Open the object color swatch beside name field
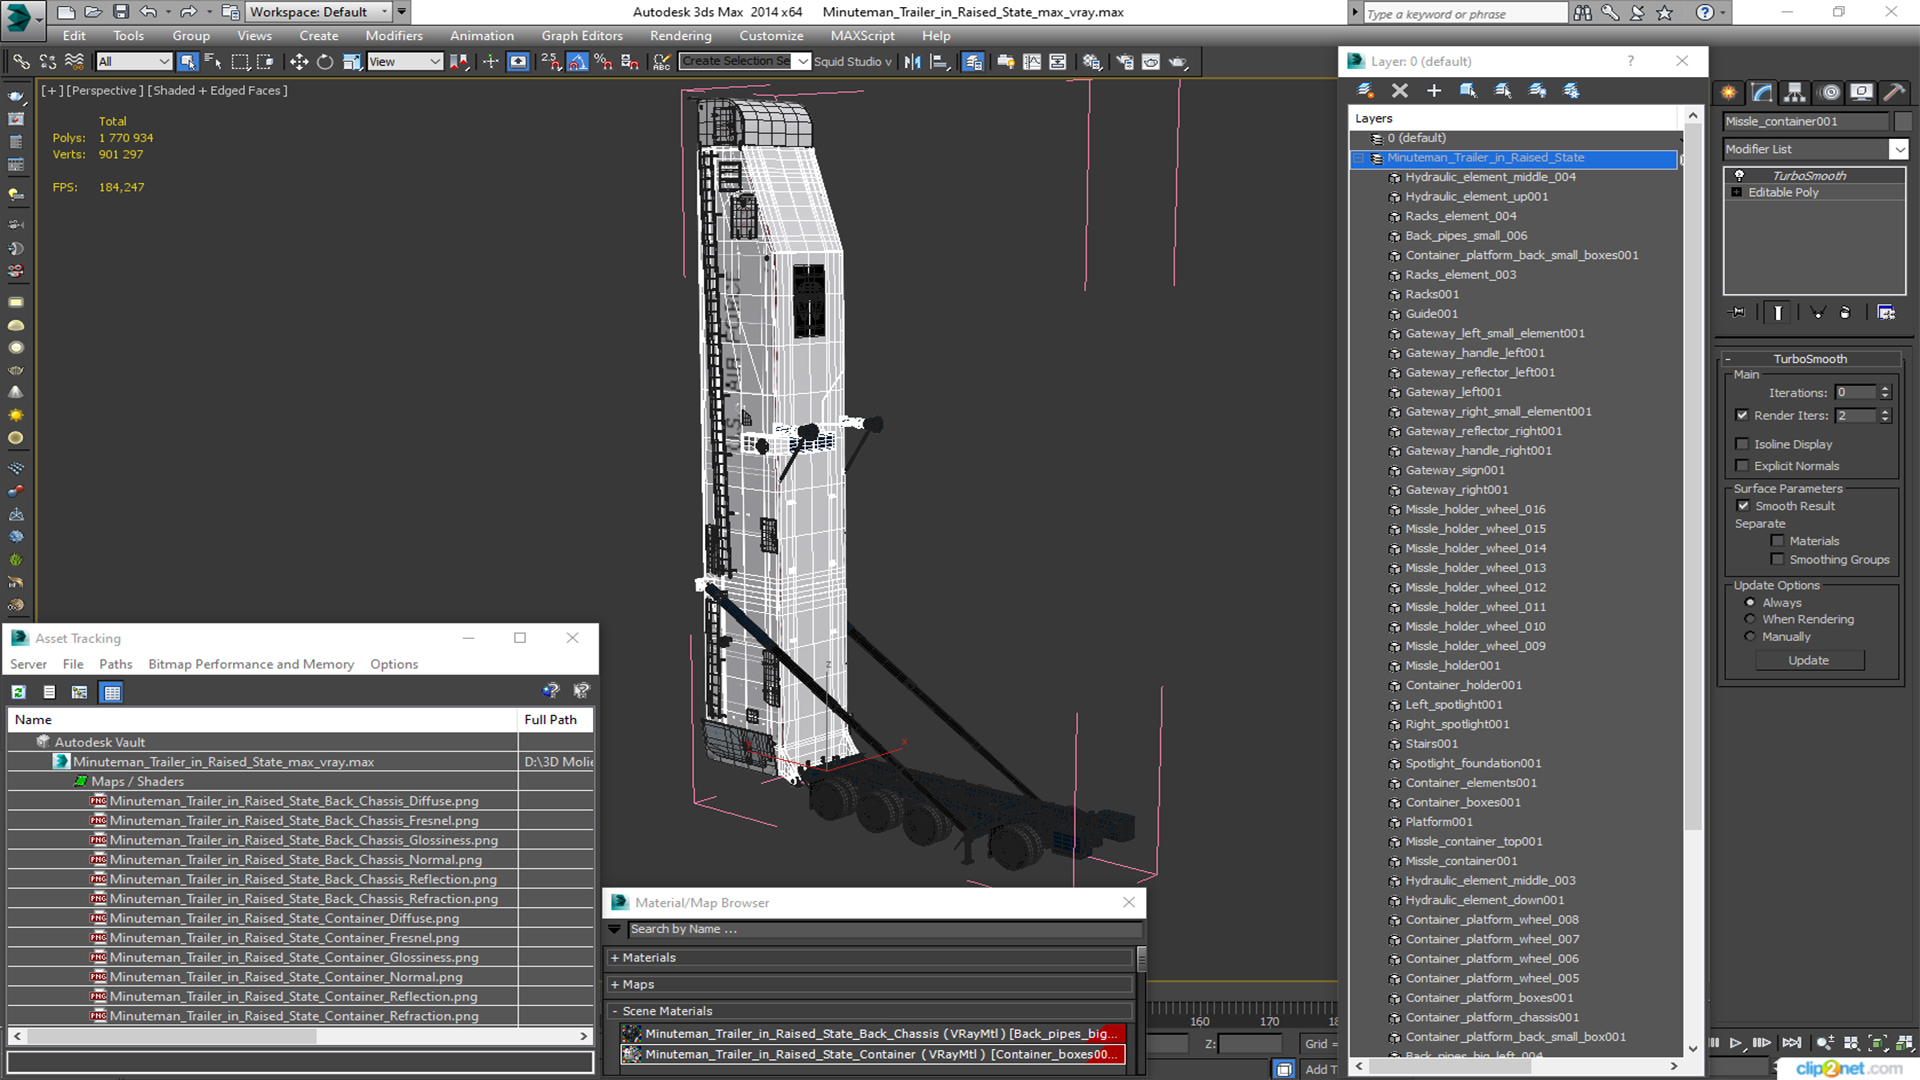 click(1903, 122)
